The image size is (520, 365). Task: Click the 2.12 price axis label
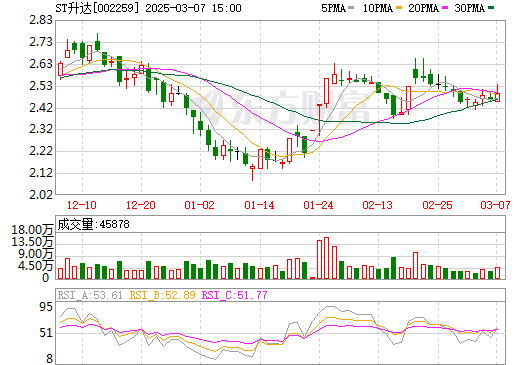41,173
